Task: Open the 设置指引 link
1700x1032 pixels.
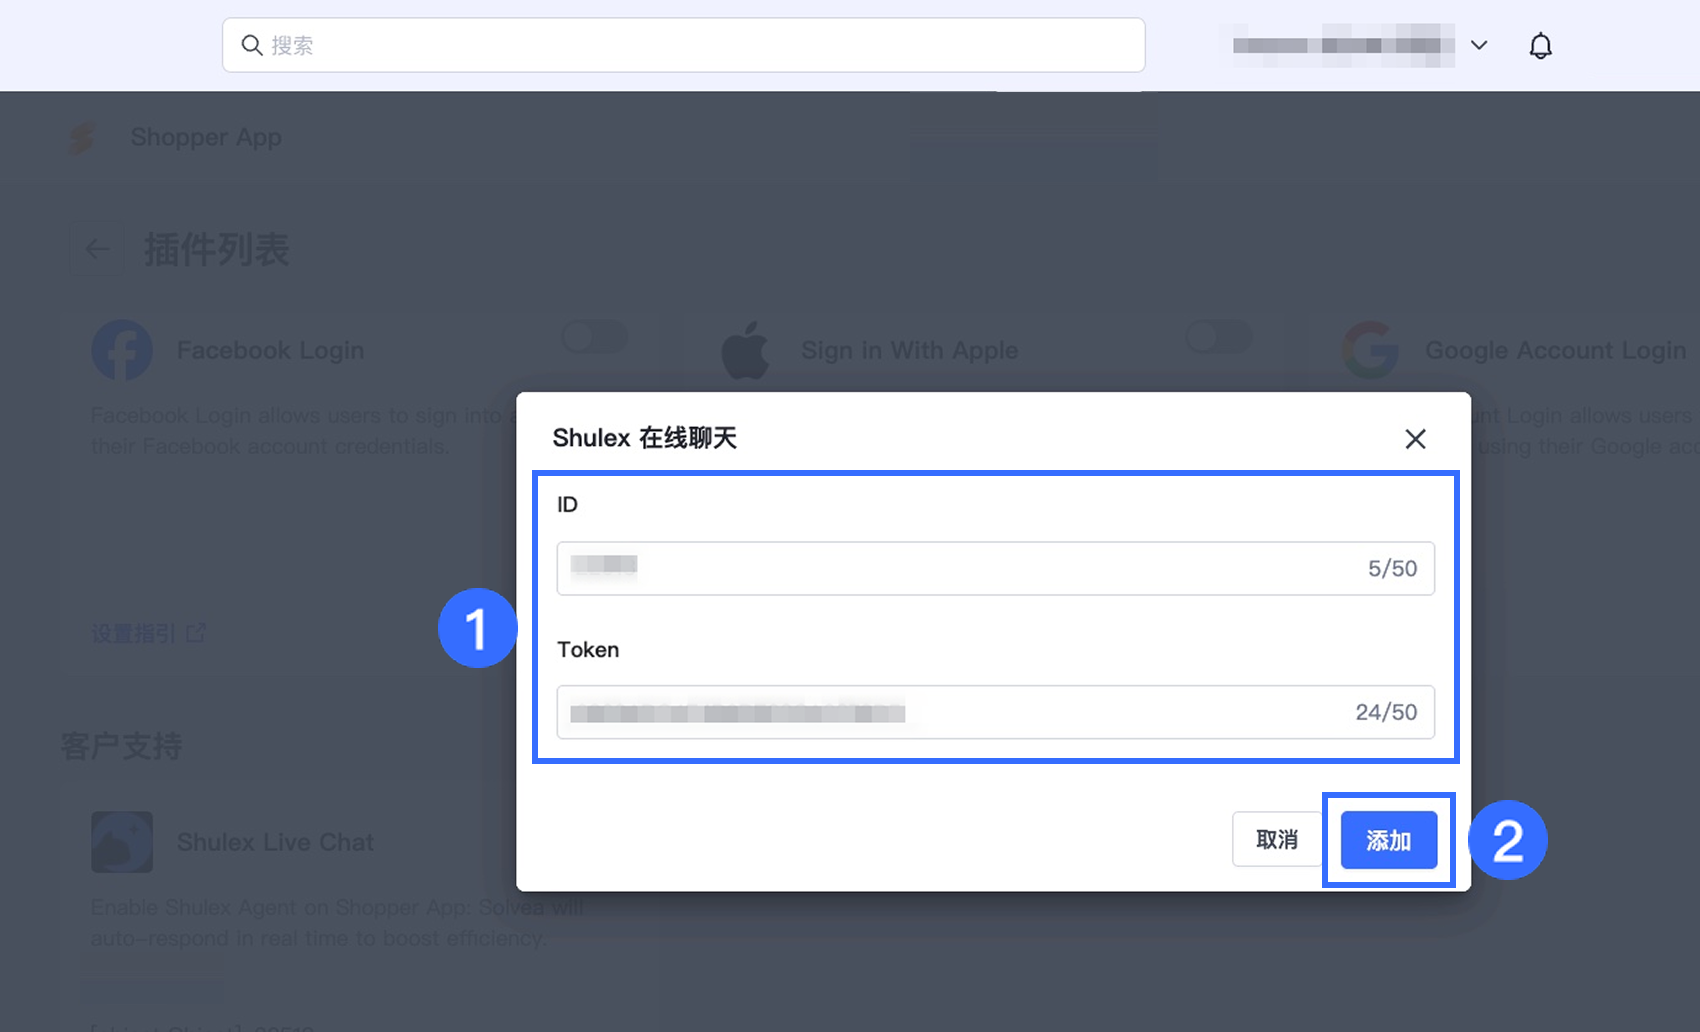Action: [149, 633]
